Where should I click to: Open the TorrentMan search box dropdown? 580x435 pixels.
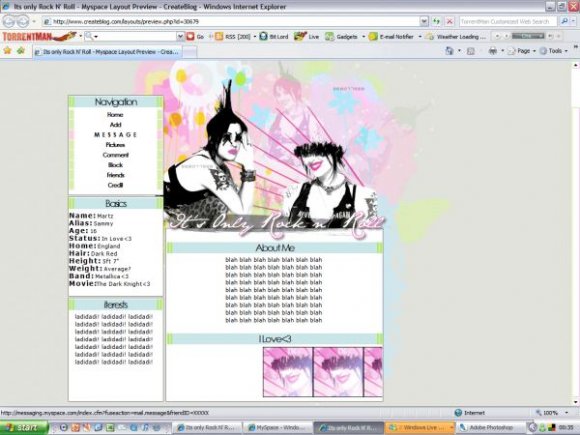pyautogui.click(x=180, y=36)
